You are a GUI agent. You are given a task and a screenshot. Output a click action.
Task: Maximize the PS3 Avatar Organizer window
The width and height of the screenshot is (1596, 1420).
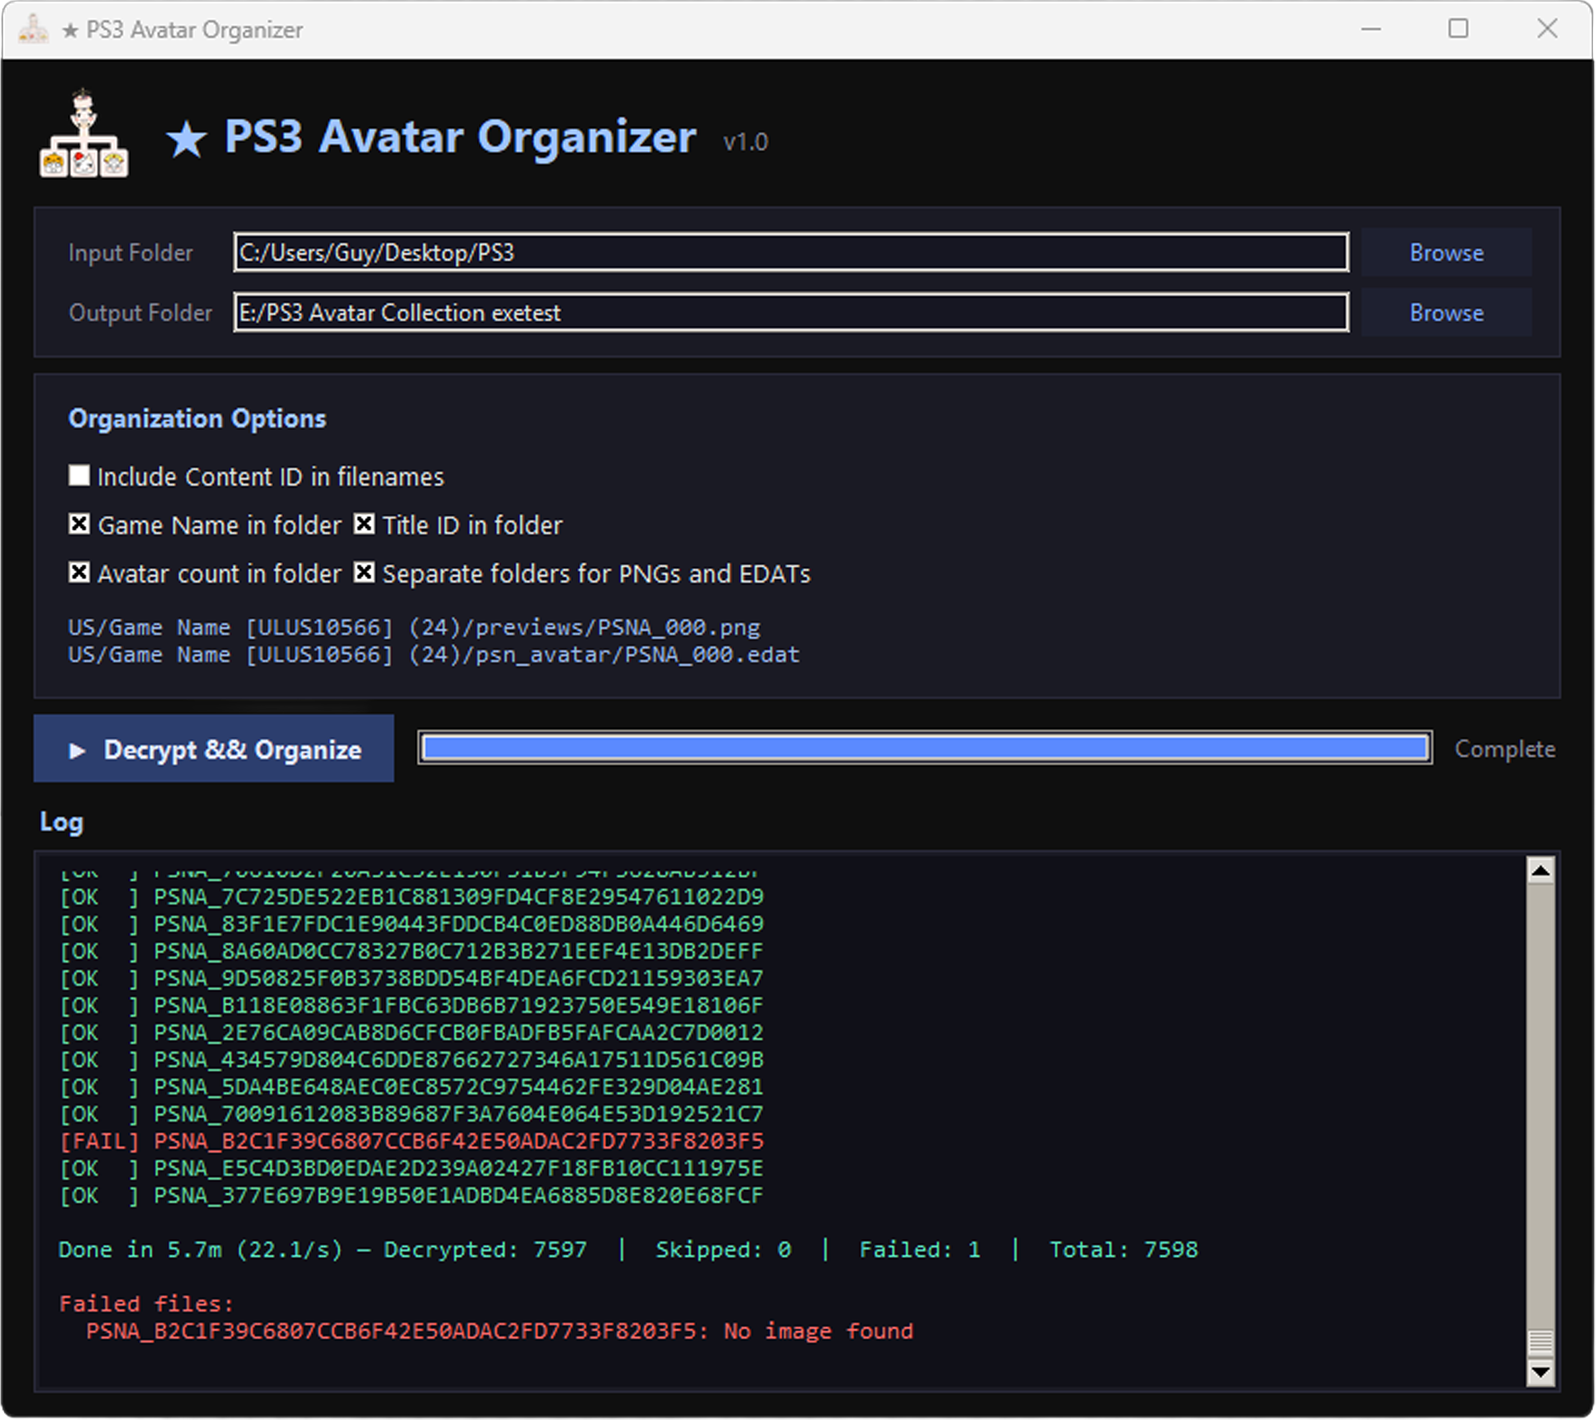click(1458, 29)
